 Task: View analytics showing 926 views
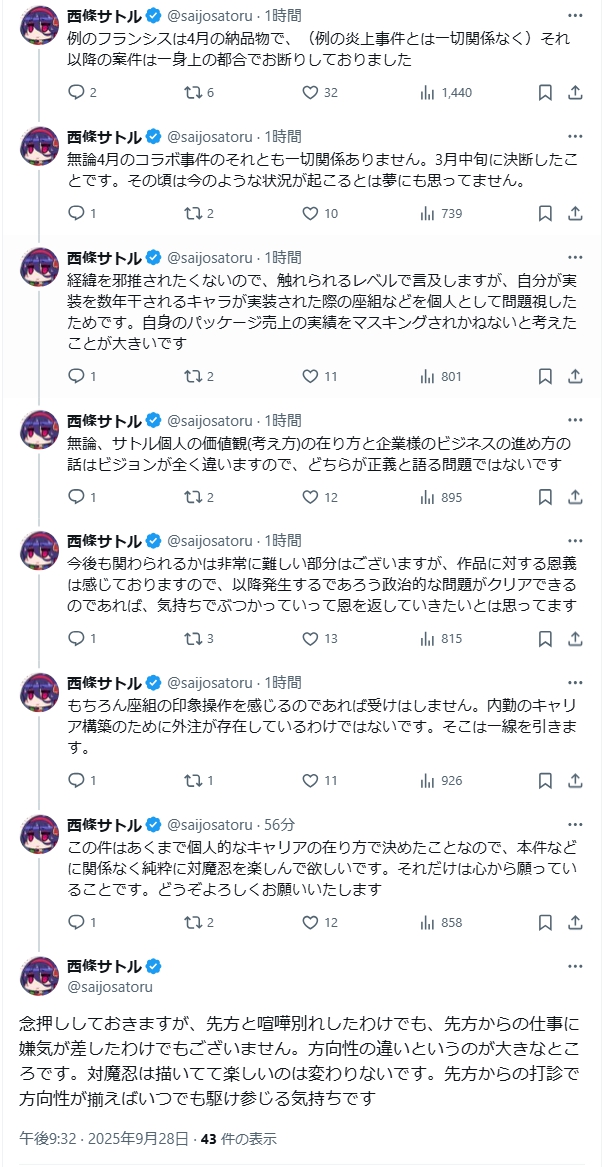click(x=427, y=780)
